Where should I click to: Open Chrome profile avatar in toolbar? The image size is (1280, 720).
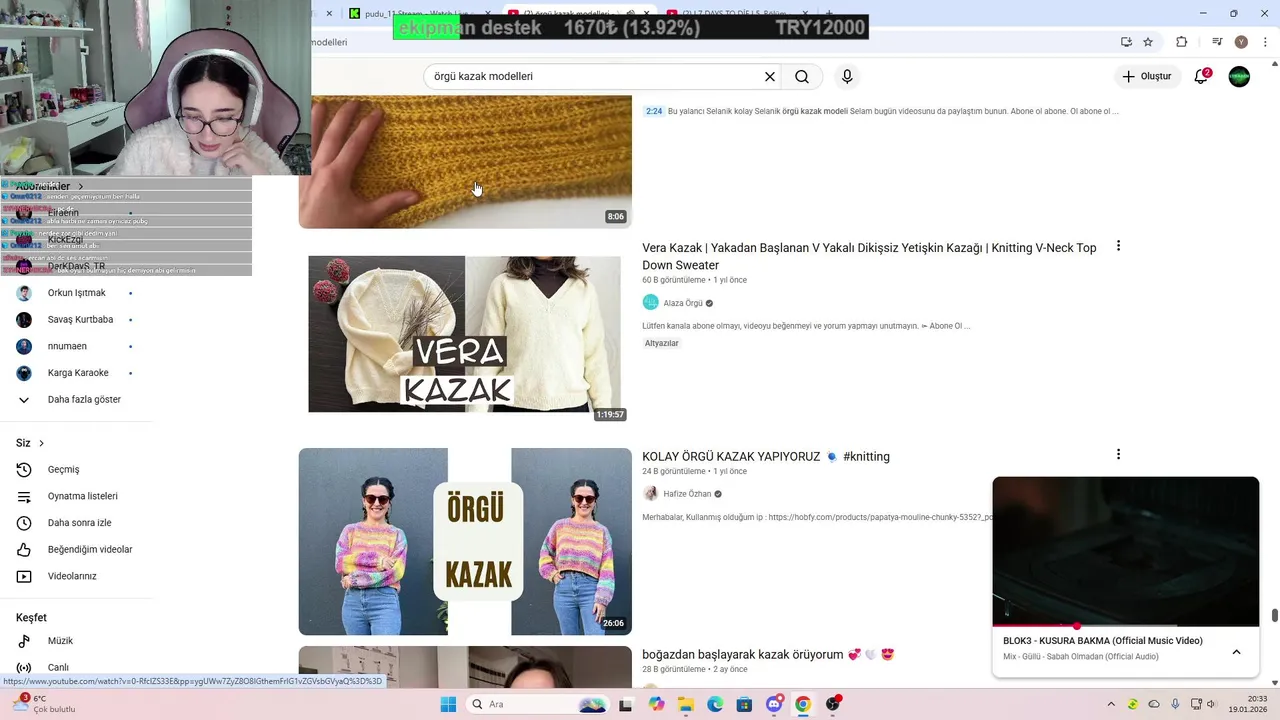pyautogui.click(x=1241, y=42)
